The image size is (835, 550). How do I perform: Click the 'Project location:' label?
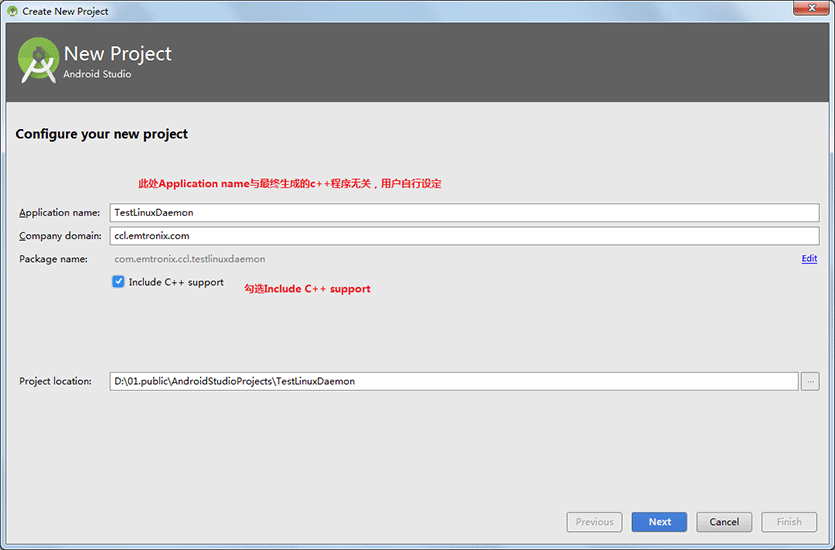(x=55, y=381)
